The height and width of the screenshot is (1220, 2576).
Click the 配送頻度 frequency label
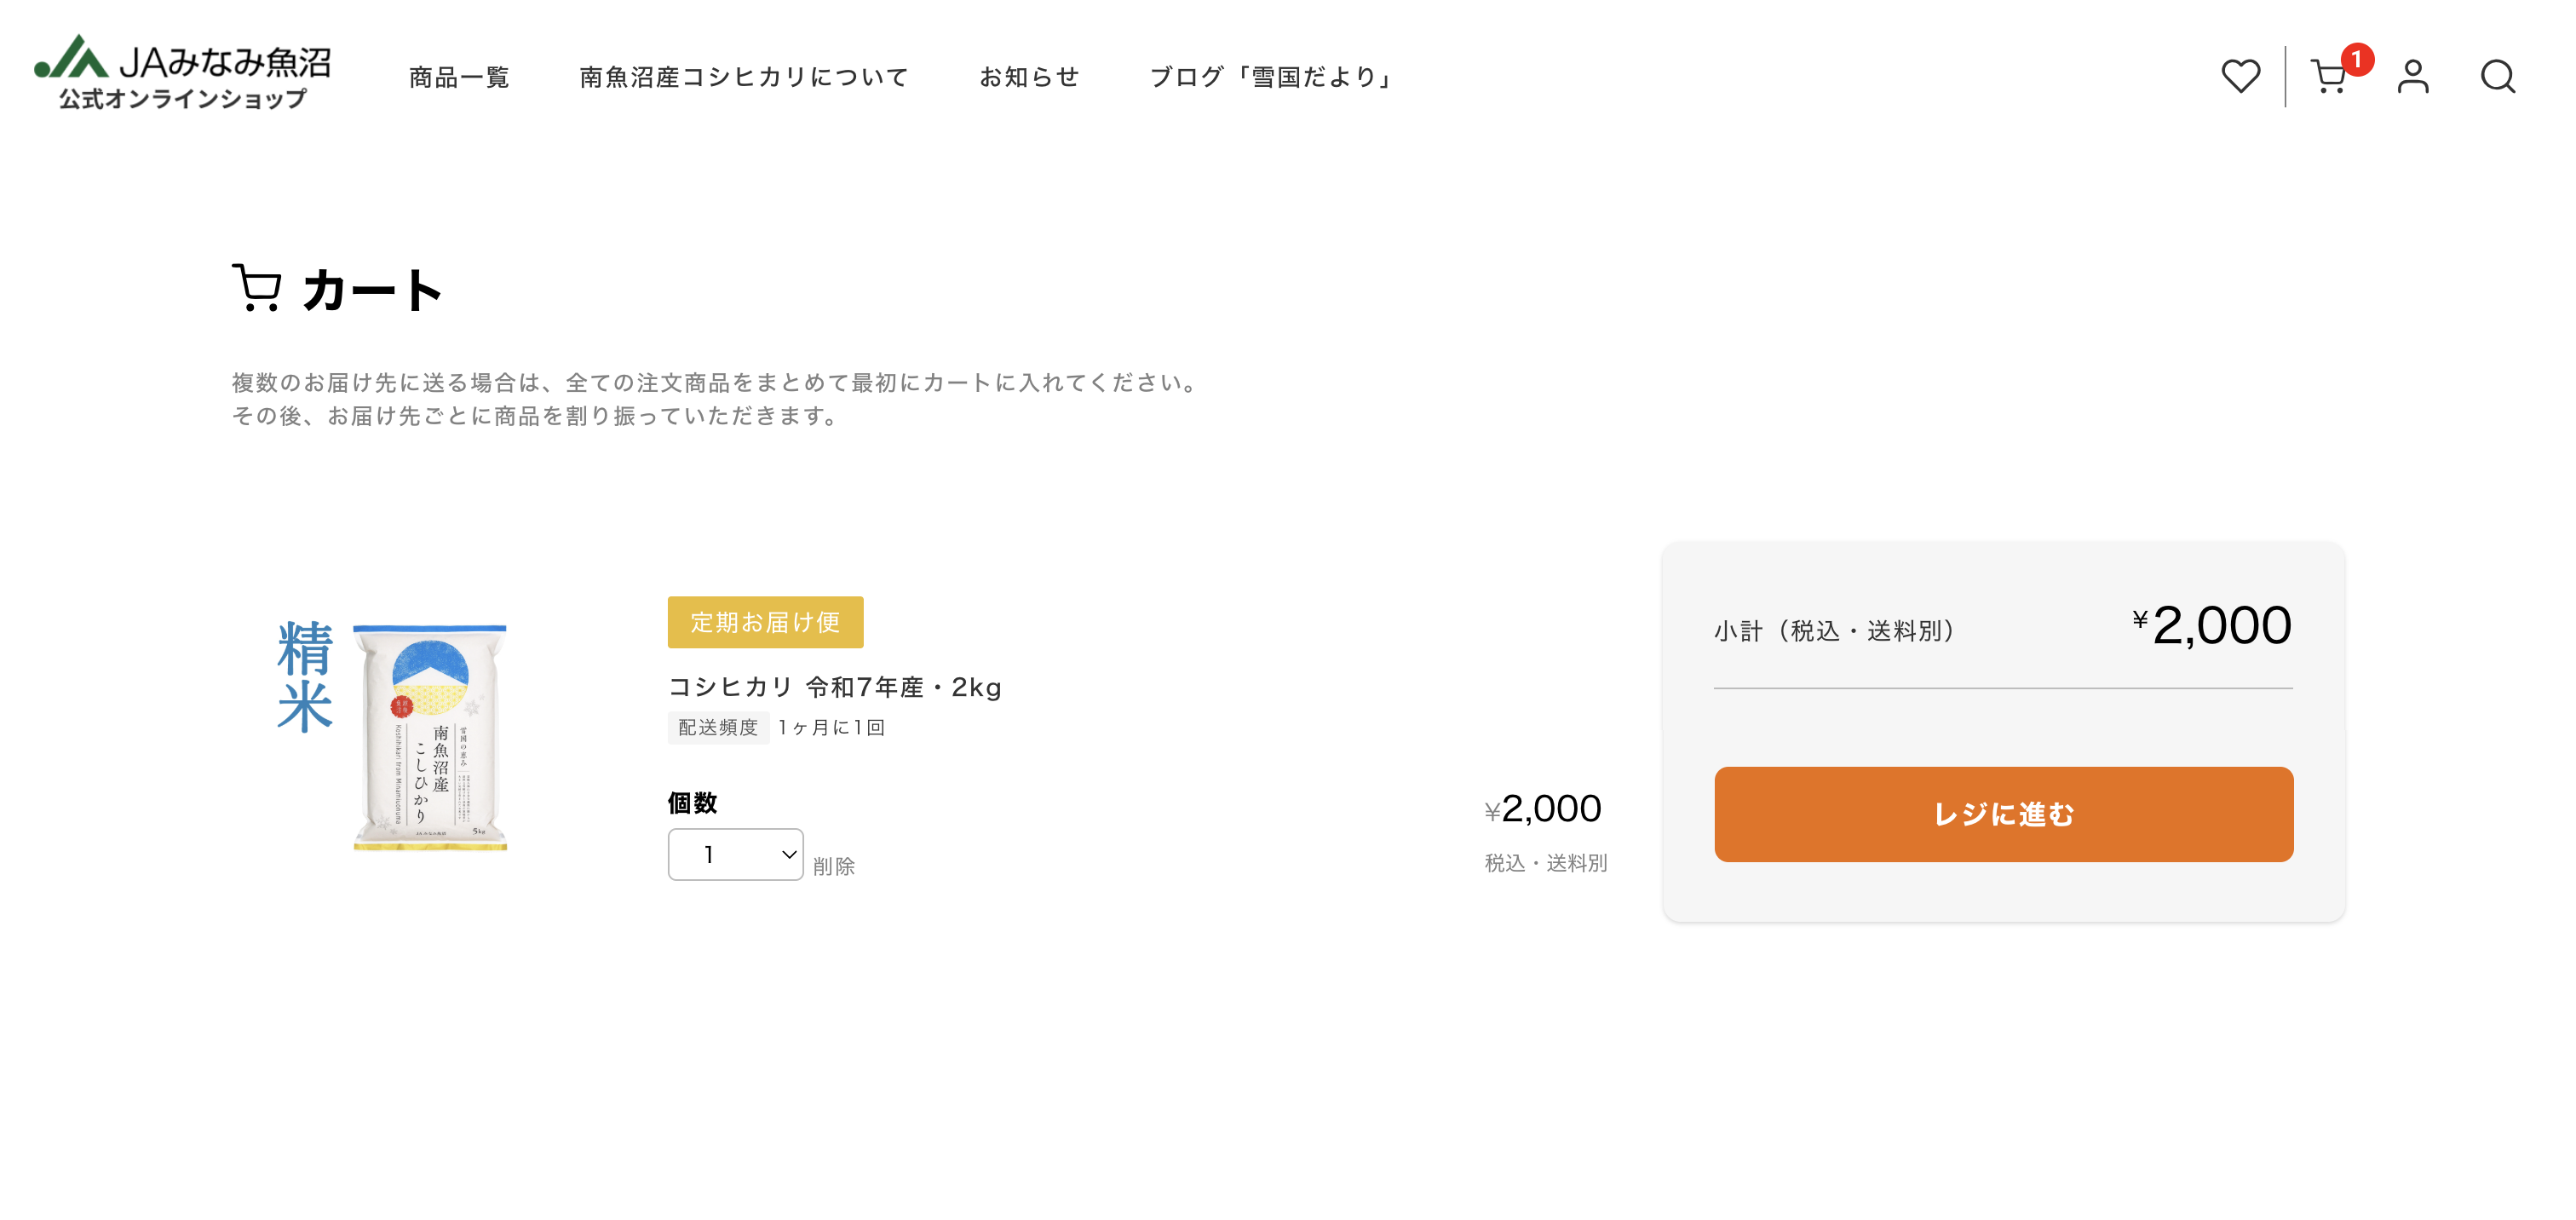[718, 728]
